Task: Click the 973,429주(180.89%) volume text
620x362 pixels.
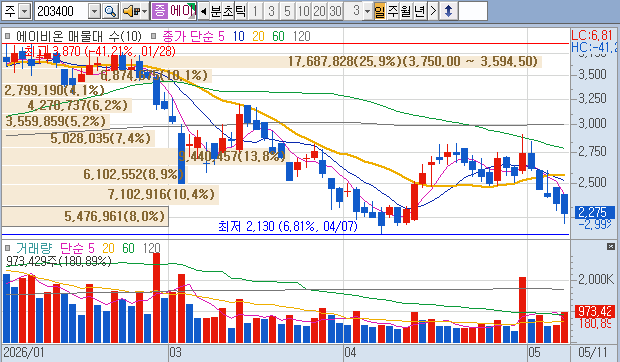Action: click(x=59, y=261)
